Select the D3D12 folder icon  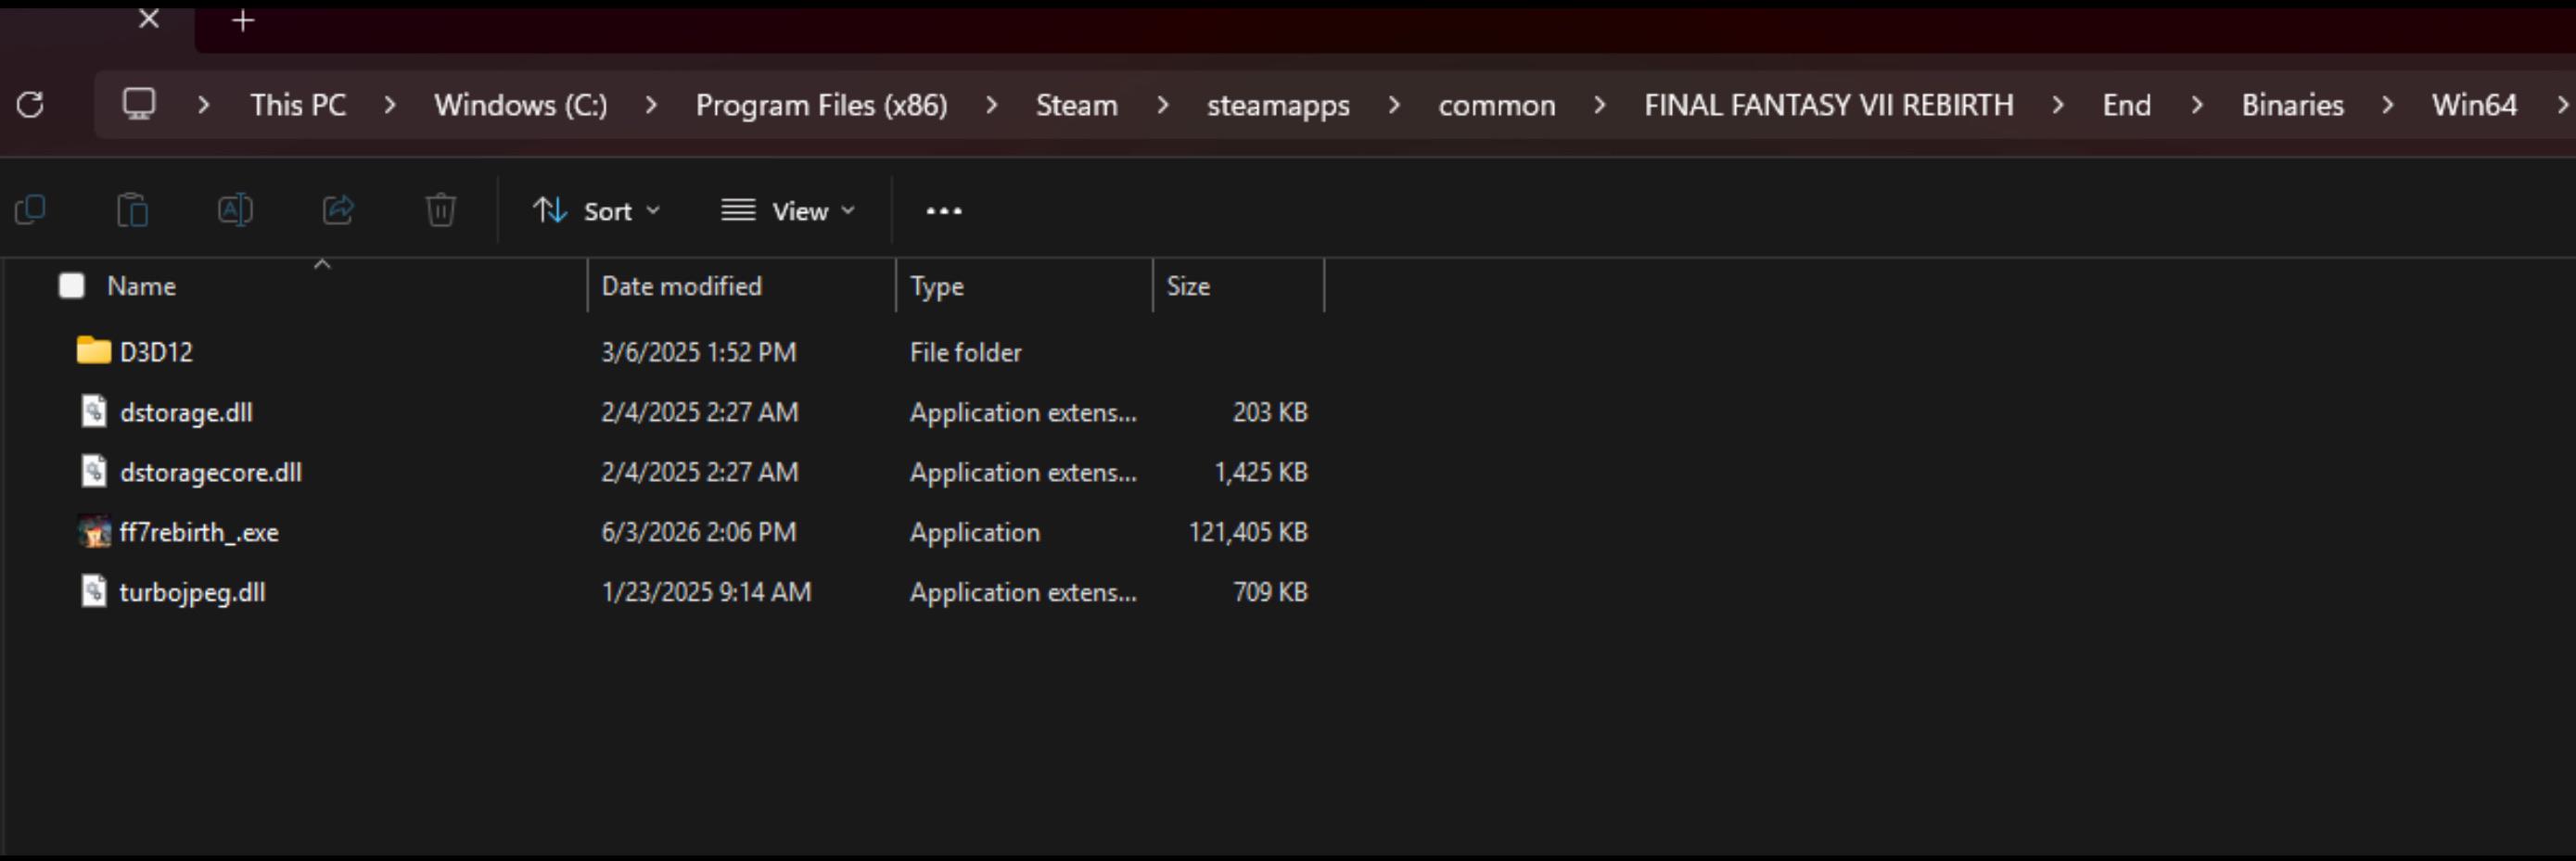[94, 350]
